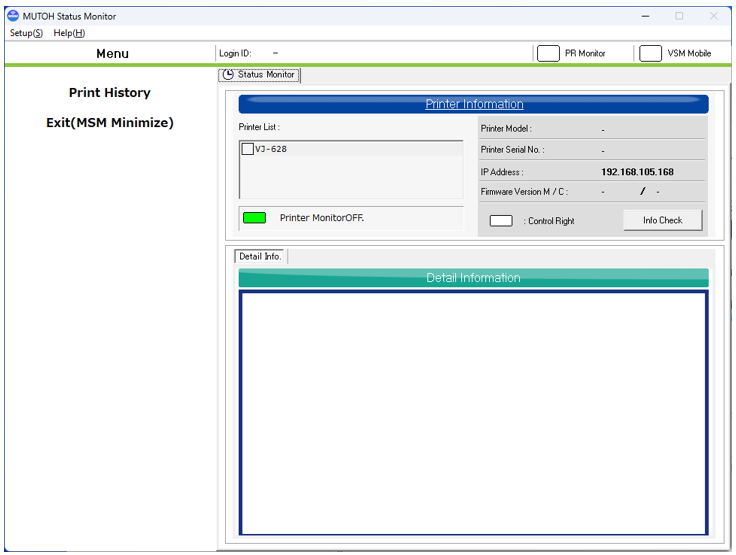Click the Firmware Version M / C label

[x=524, y=192]
